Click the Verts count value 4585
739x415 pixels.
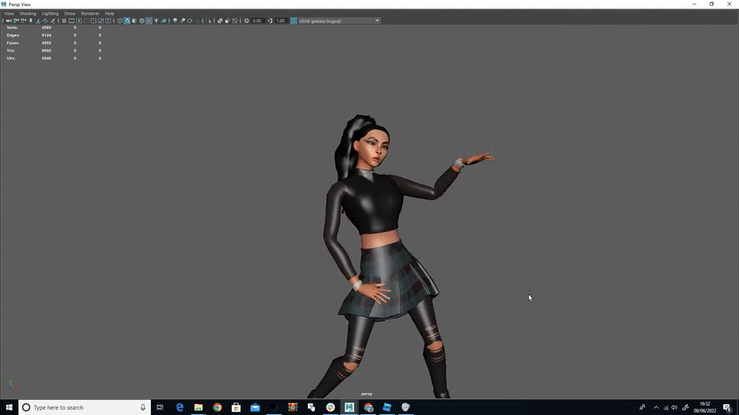click(46, 28)
